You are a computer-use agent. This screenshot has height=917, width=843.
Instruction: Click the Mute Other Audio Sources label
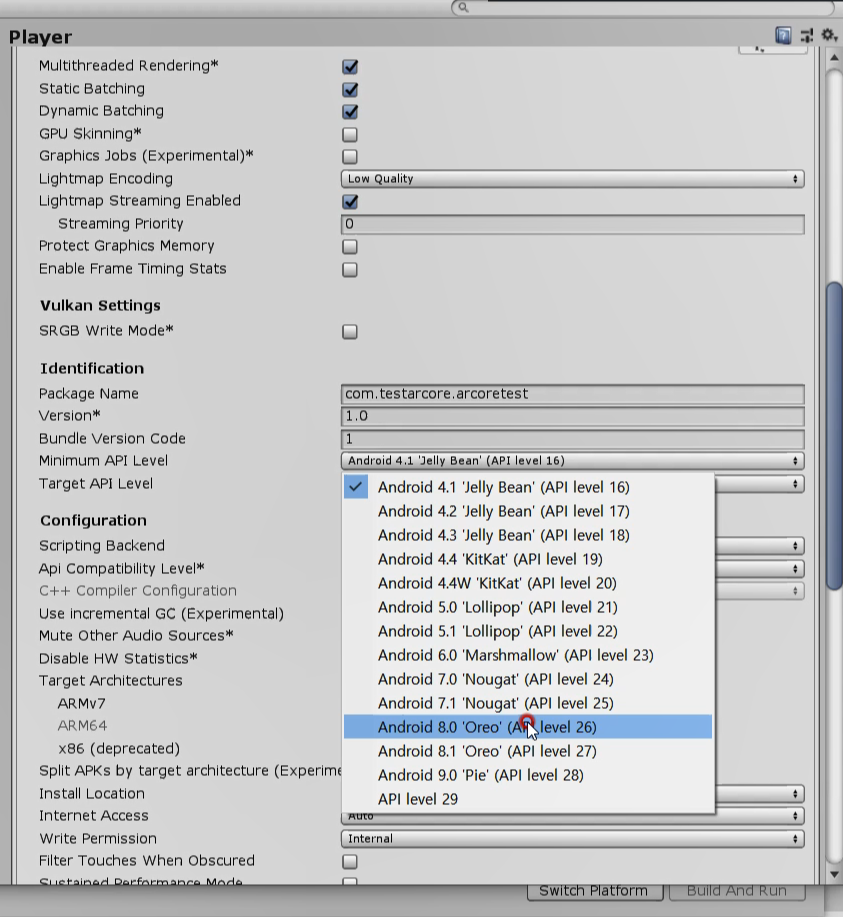(136, 636)
